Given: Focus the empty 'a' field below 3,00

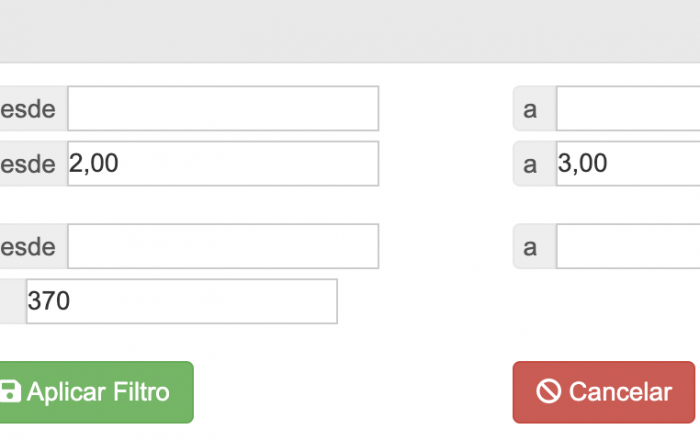Looking at the screenshot, I should point(628,246).
